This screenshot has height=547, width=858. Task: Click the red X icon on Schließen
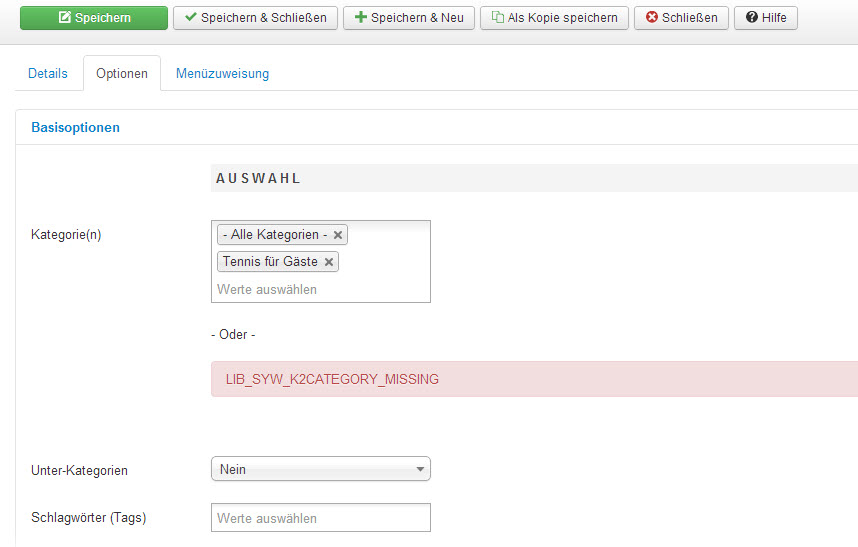(652, 18)
